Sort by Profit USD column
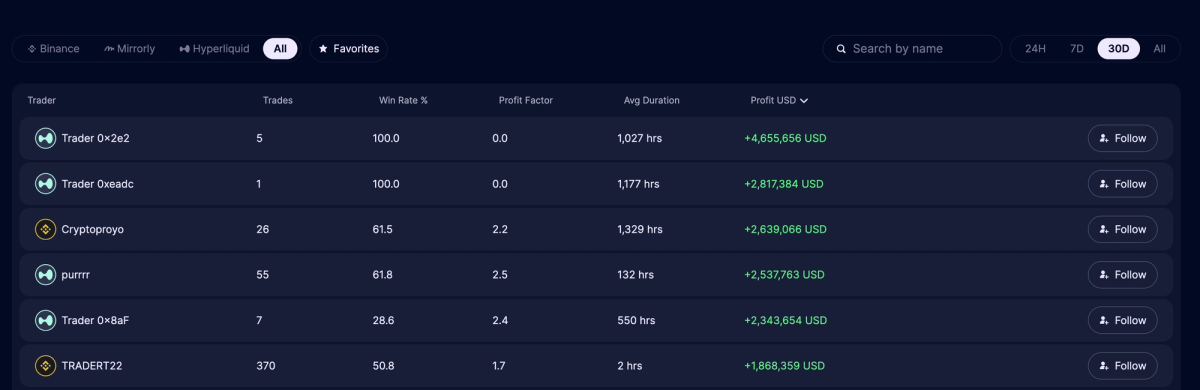 [779, 100]
